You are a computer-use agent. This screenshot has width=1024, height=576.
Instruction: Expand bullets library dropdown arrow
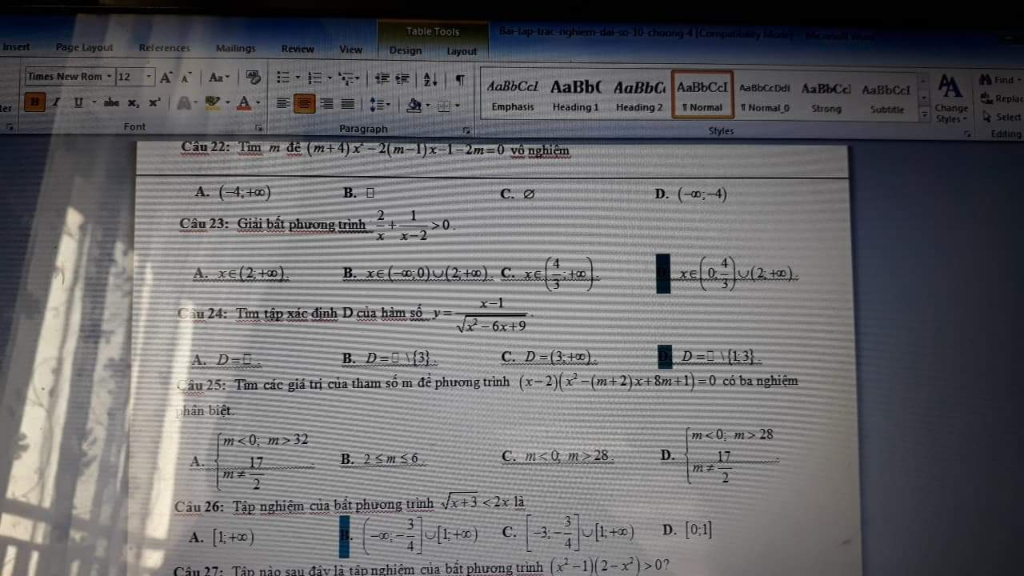click(298, 78)
